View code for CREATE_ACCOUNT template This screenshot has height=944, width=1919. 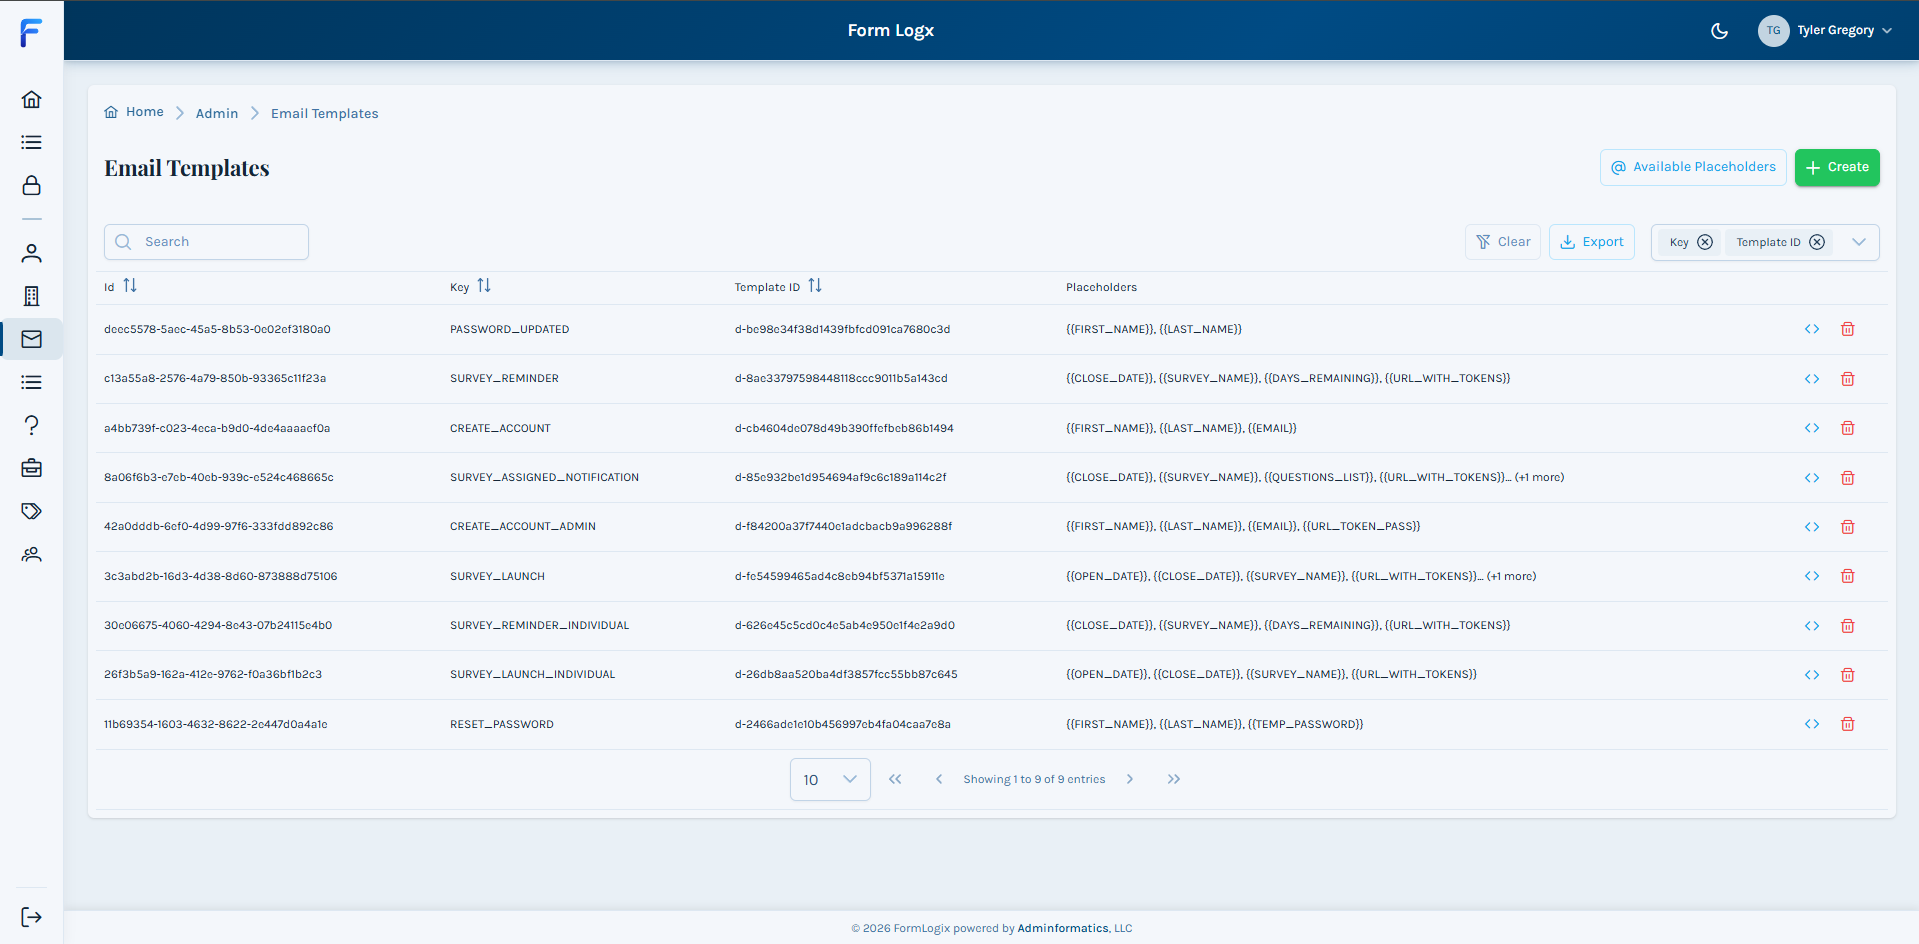(x=1812, y=428)
